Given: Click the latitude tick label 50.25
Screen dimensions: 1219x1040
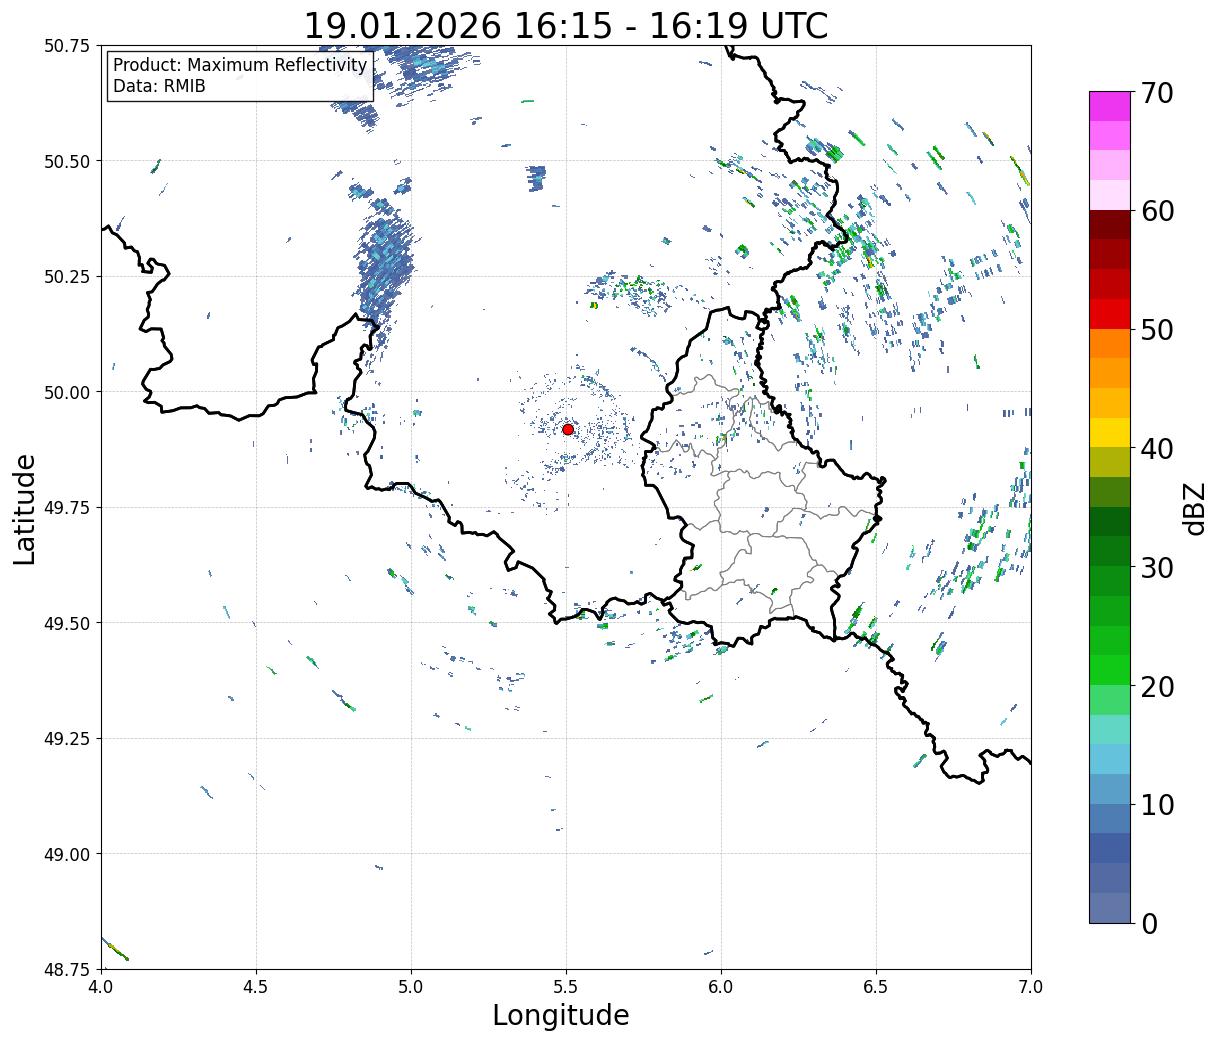Looking at the screenshot, I should pos(67,277).
